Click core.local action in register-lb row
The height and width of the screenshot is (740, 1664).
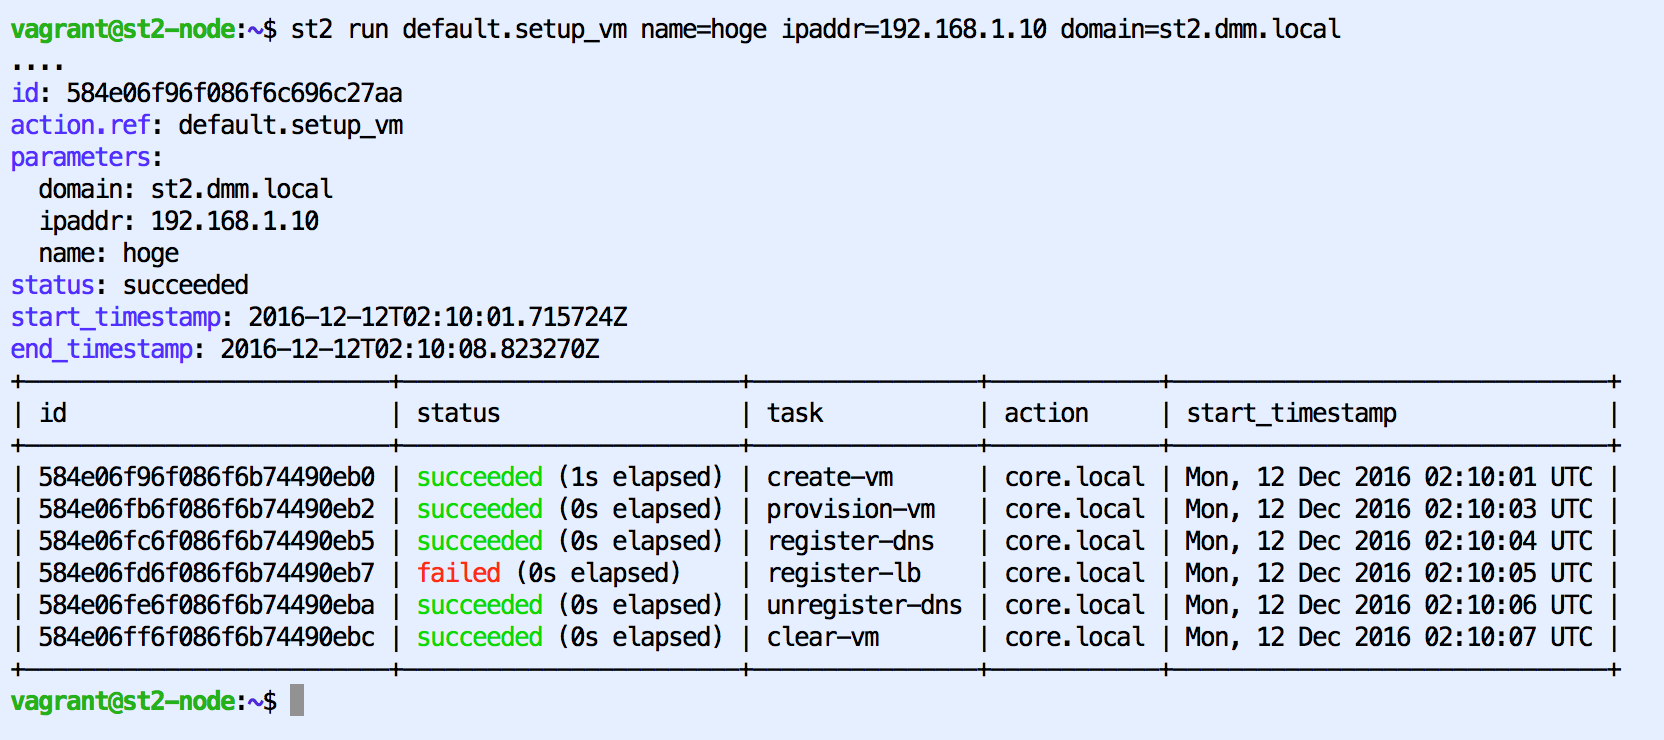click(x=1074, y=573)
